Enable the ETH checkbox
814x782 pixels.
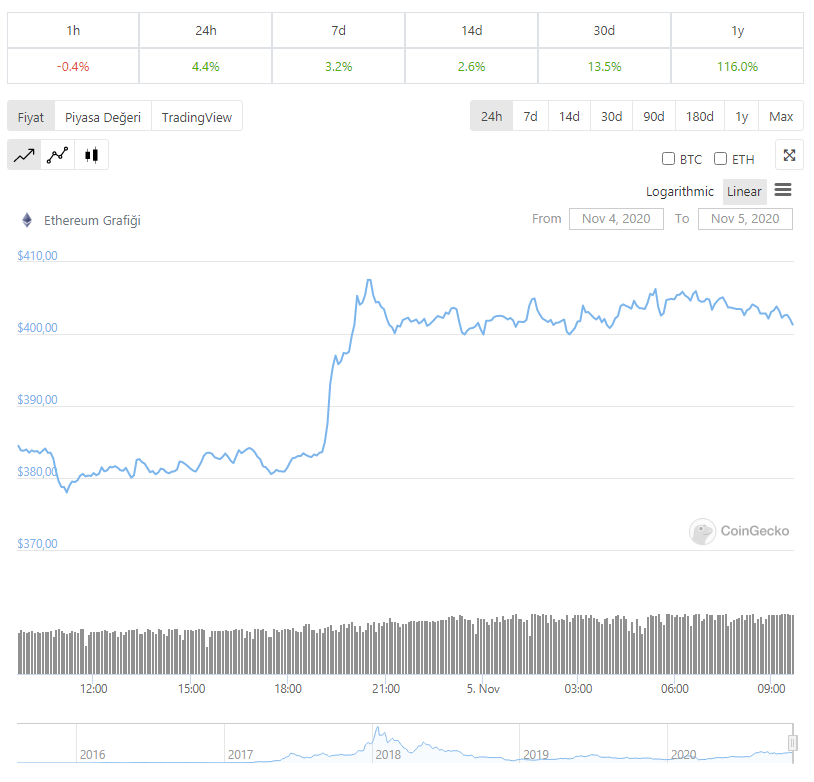pos(720,159)
